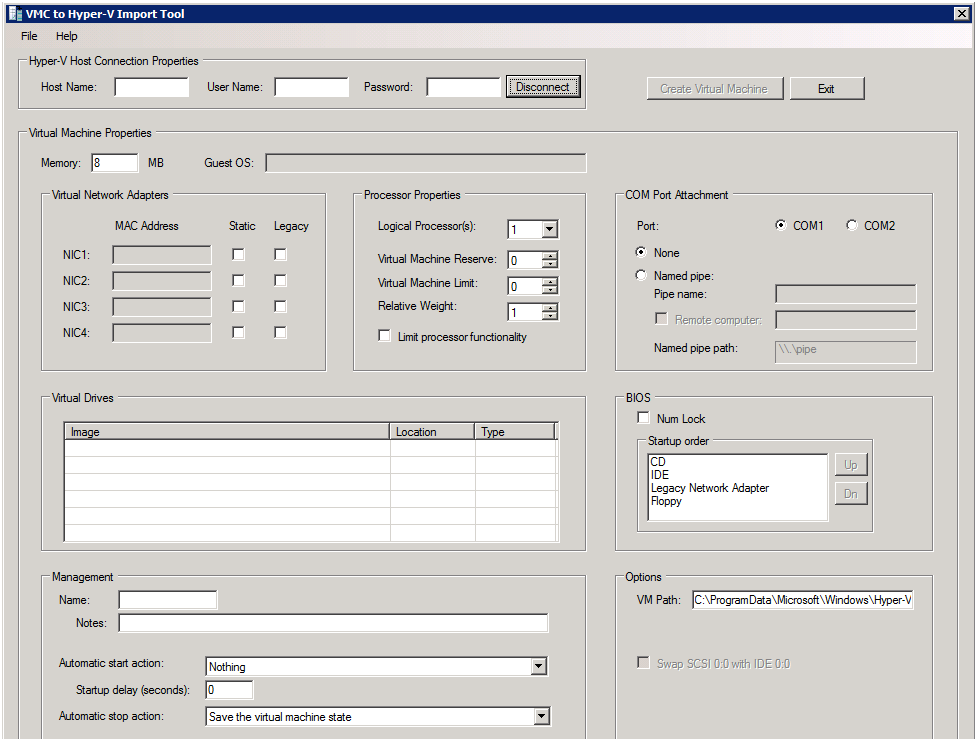
Task: Click the Guest OS field
Action: pos(426,163)
